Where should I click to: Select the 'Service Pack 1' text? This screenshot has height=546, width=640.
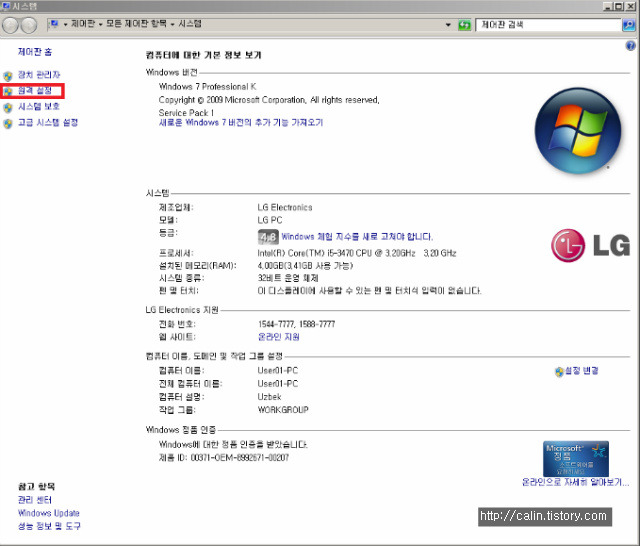click(x=186, y=113)
